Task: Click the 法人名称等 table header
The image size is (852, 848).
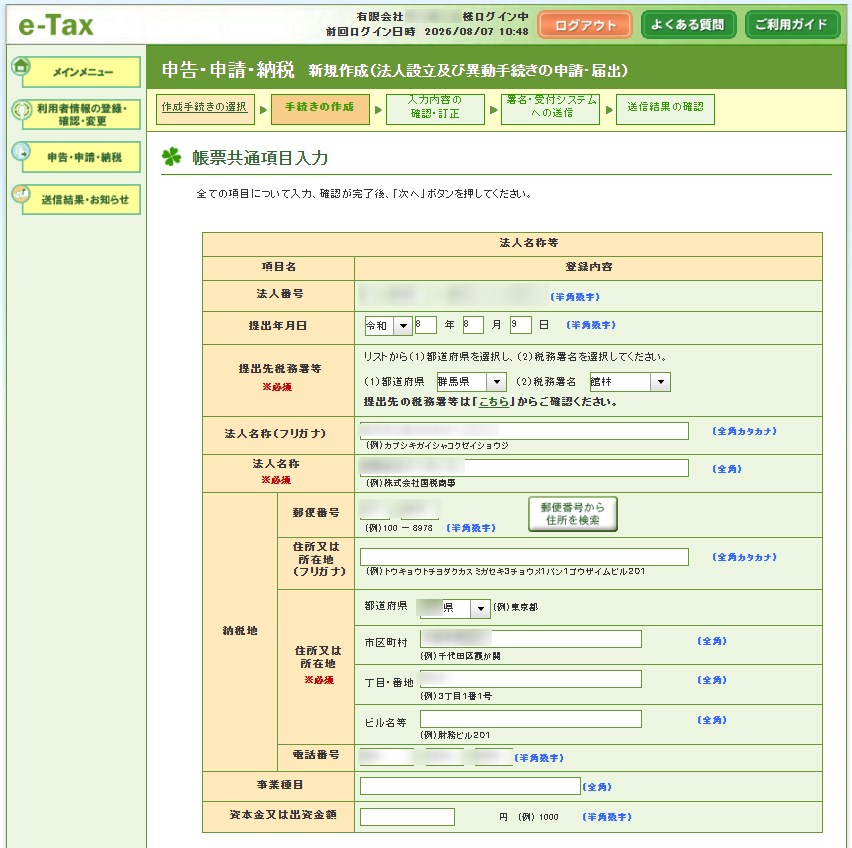Action: click(512, 243)
